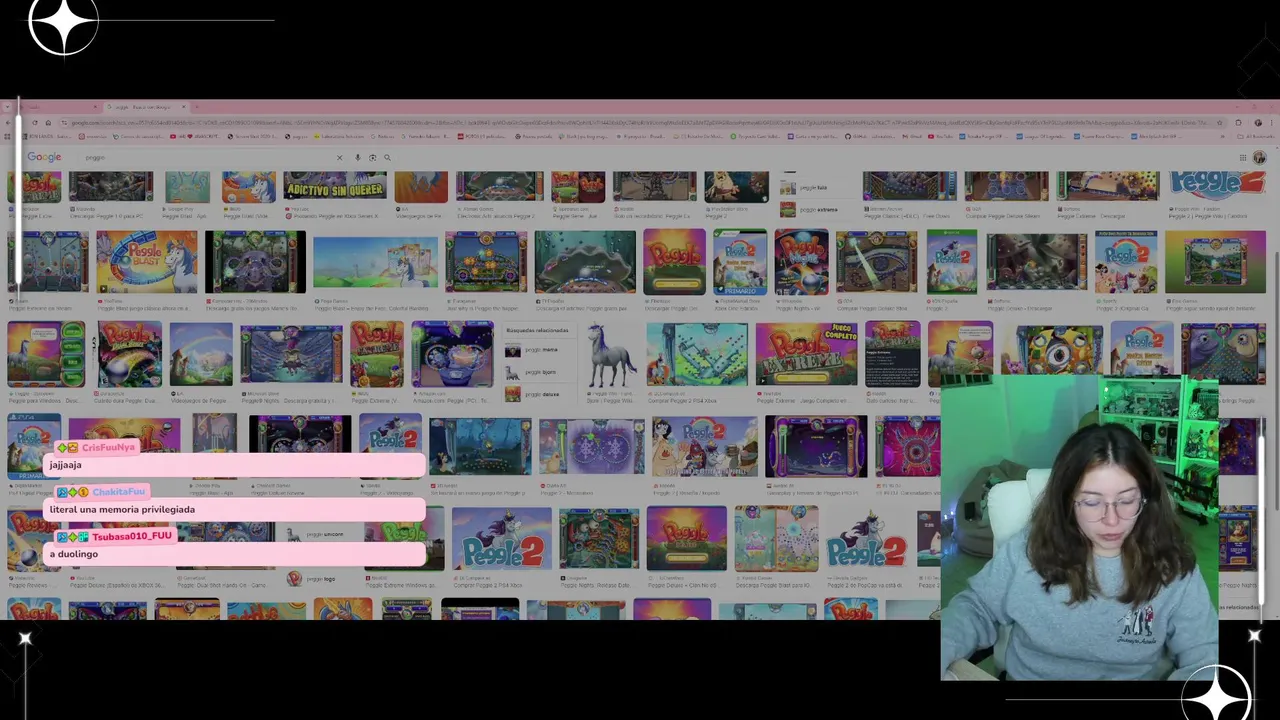Open the 'Descargar Peggle 1.0 para PC' image

(x=110, y=187)
